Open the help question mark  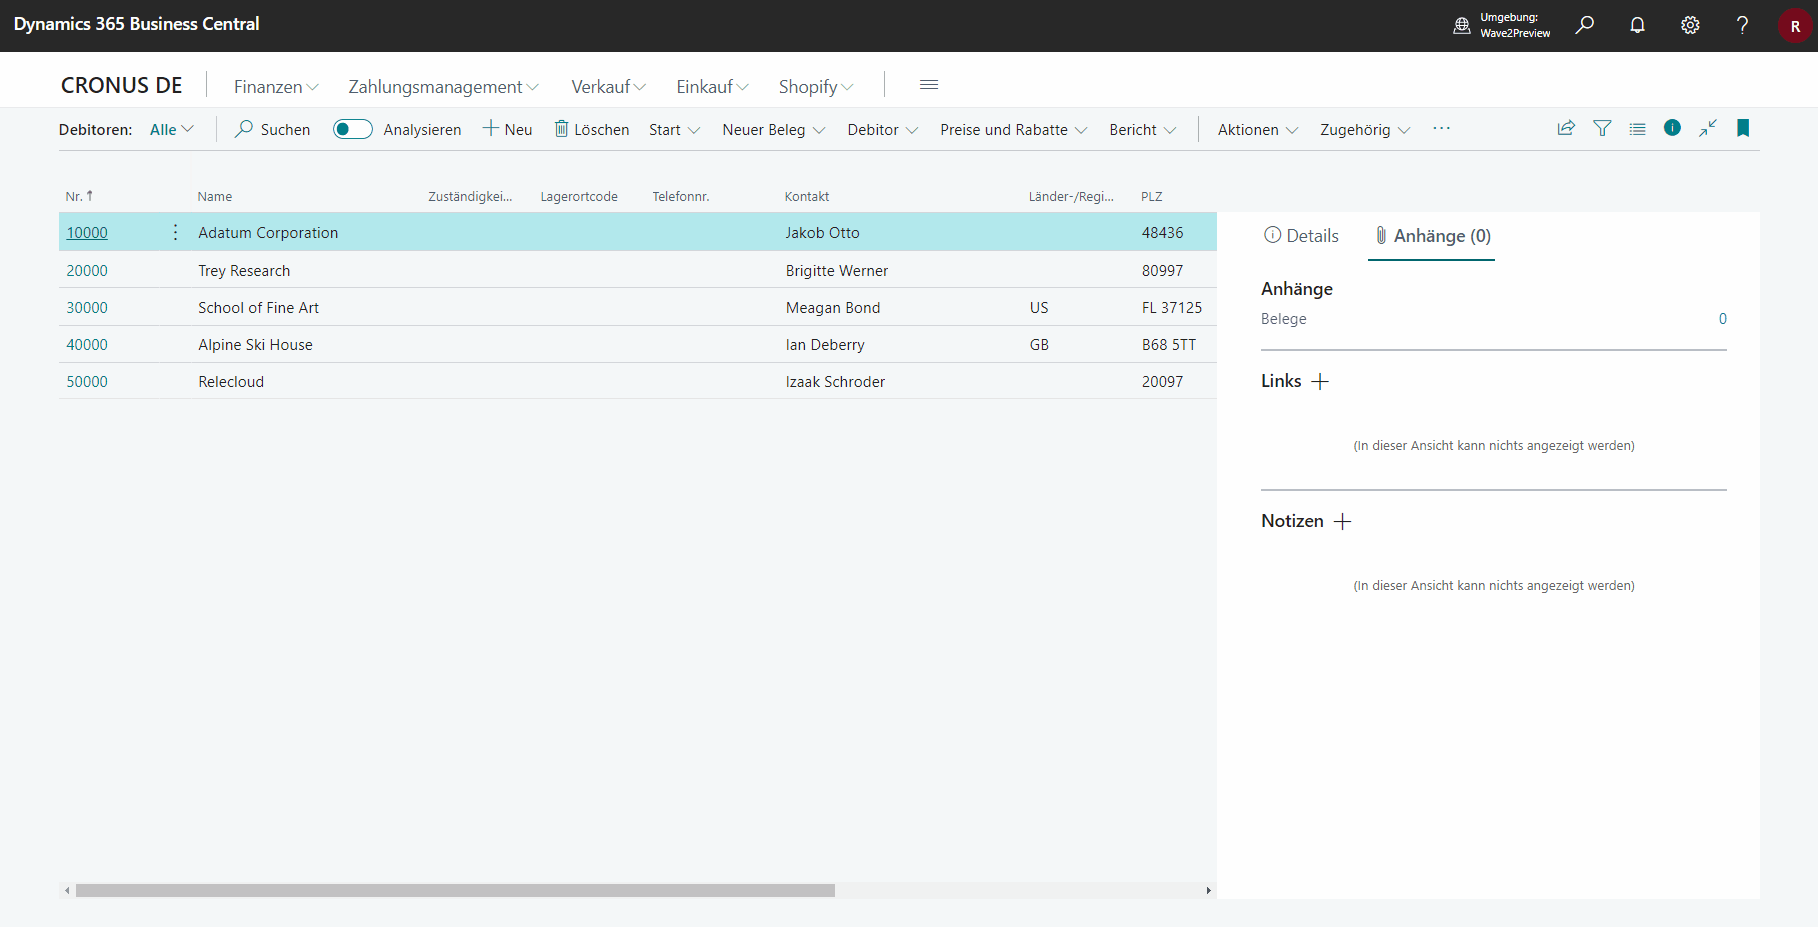point(1742,25)
